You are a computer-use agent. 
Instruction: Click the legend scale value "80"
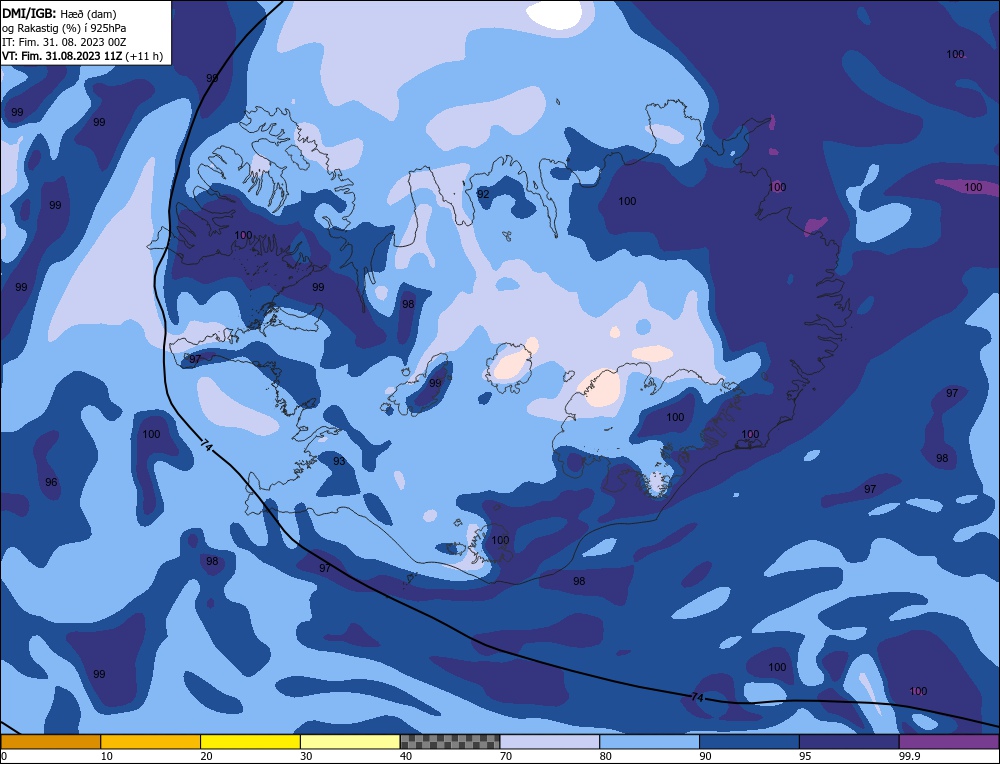point(605,756)
